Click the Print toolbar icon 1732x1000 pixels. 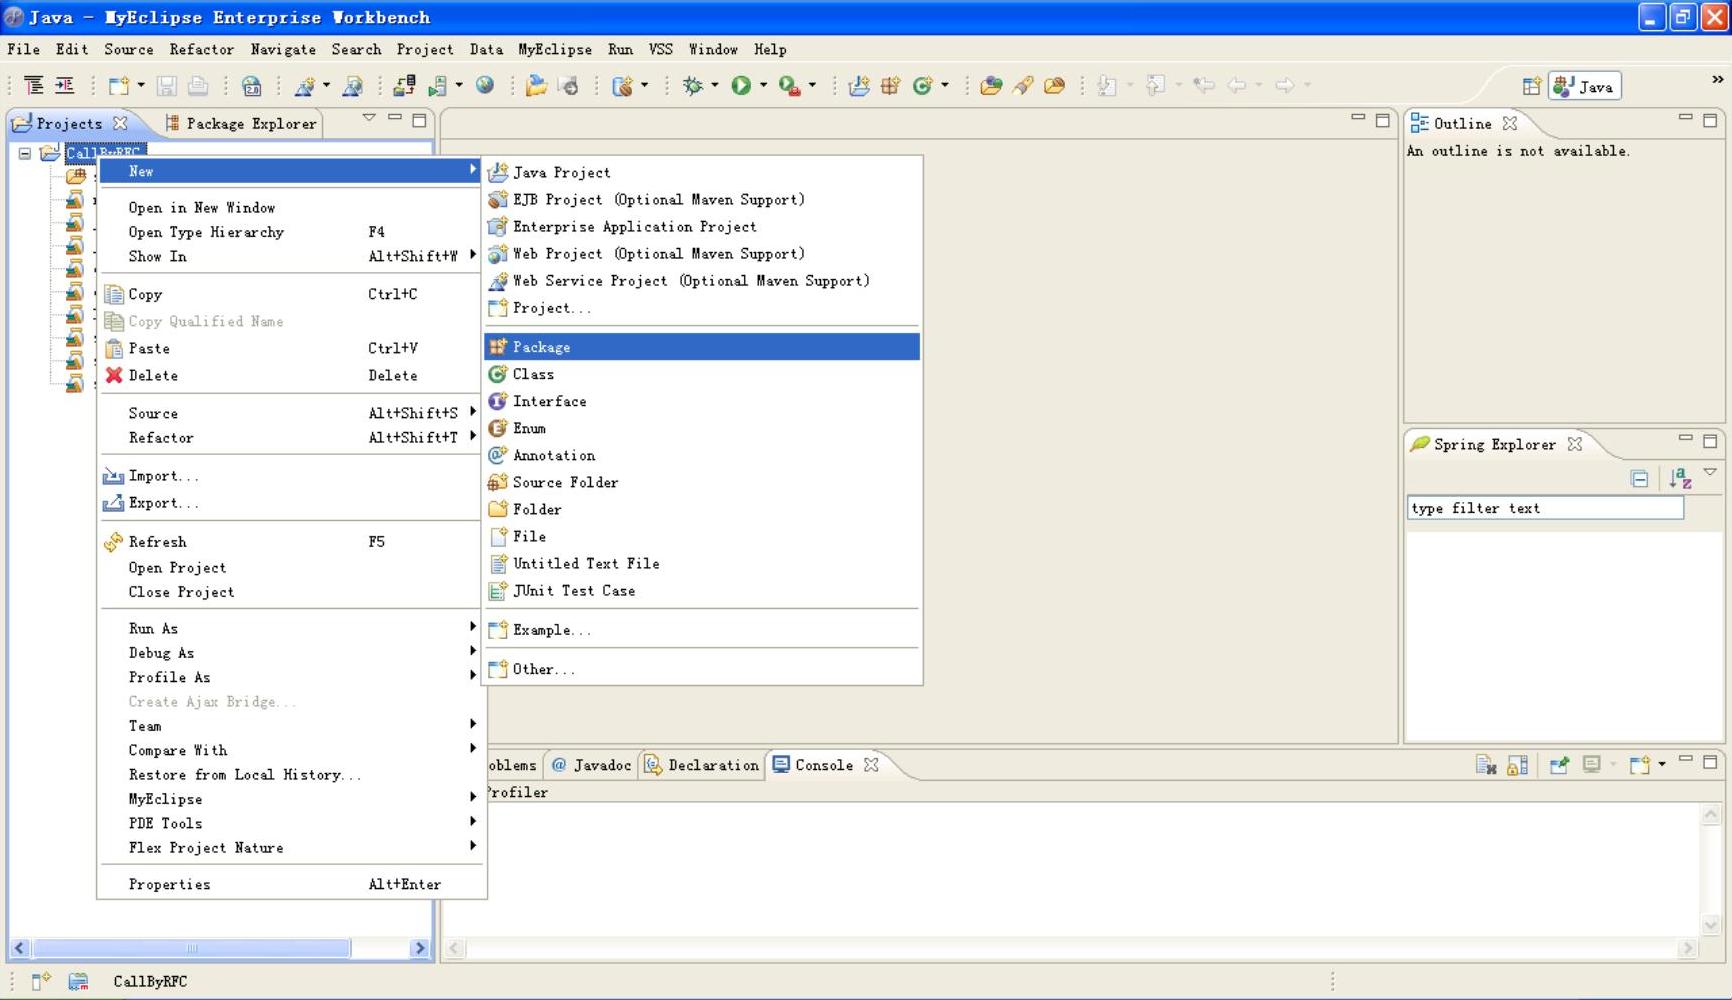pyautogui.click(x=198, y=86)
